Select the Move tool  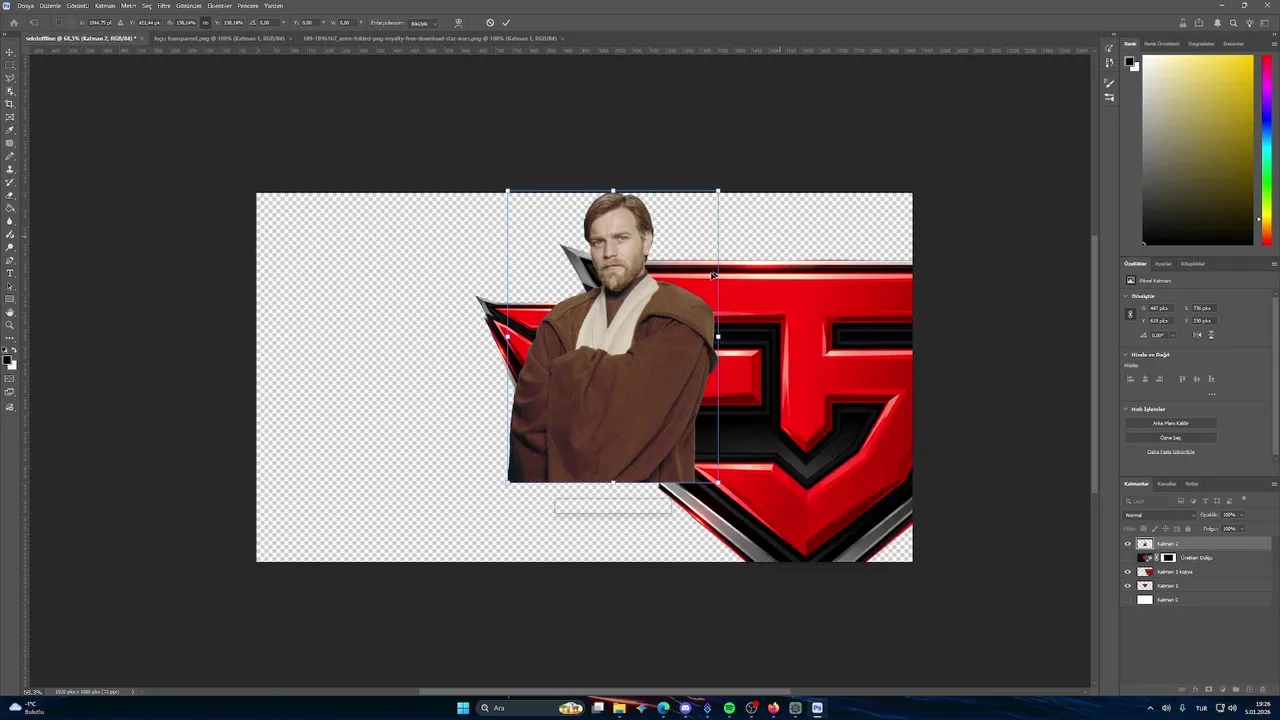coord(10,52)
